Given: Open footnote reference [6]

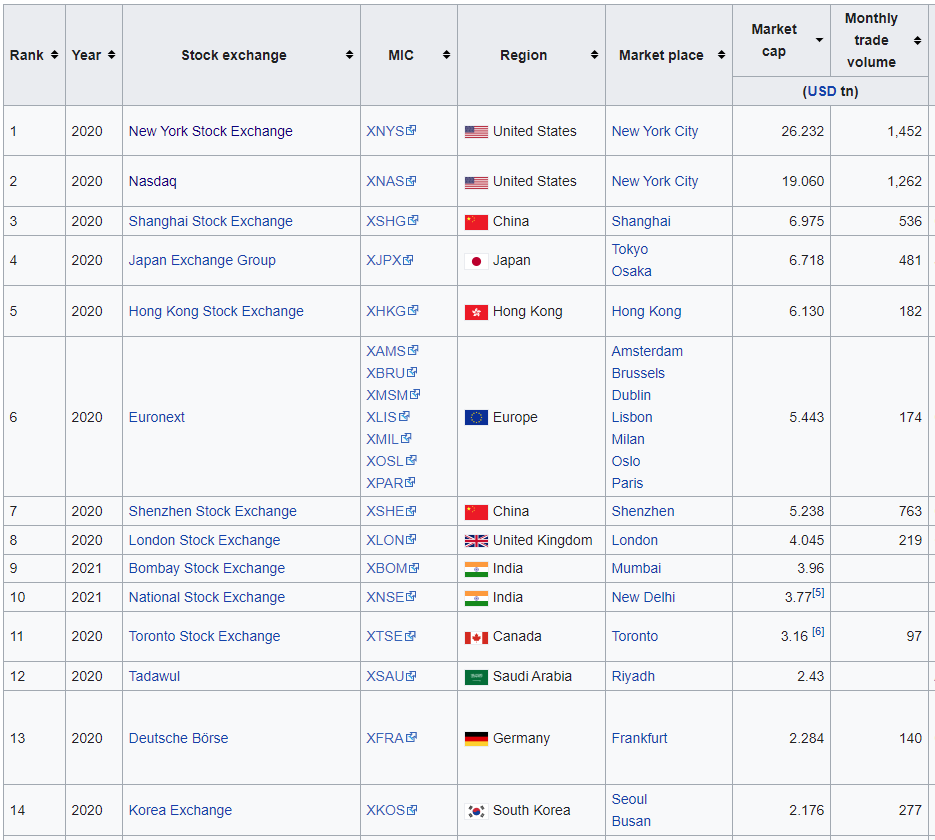Looking at the screenshot, I should coord(818,631).
